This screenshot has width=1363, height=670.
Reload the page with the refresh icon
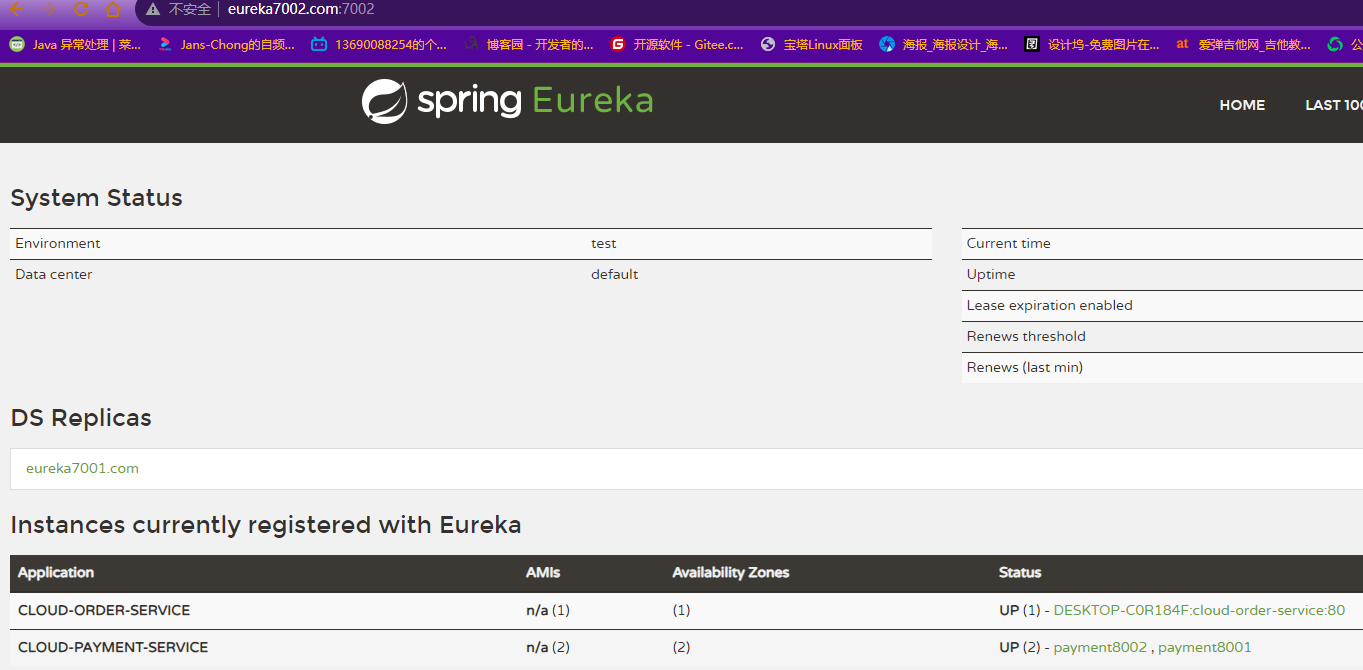(81, 9)
